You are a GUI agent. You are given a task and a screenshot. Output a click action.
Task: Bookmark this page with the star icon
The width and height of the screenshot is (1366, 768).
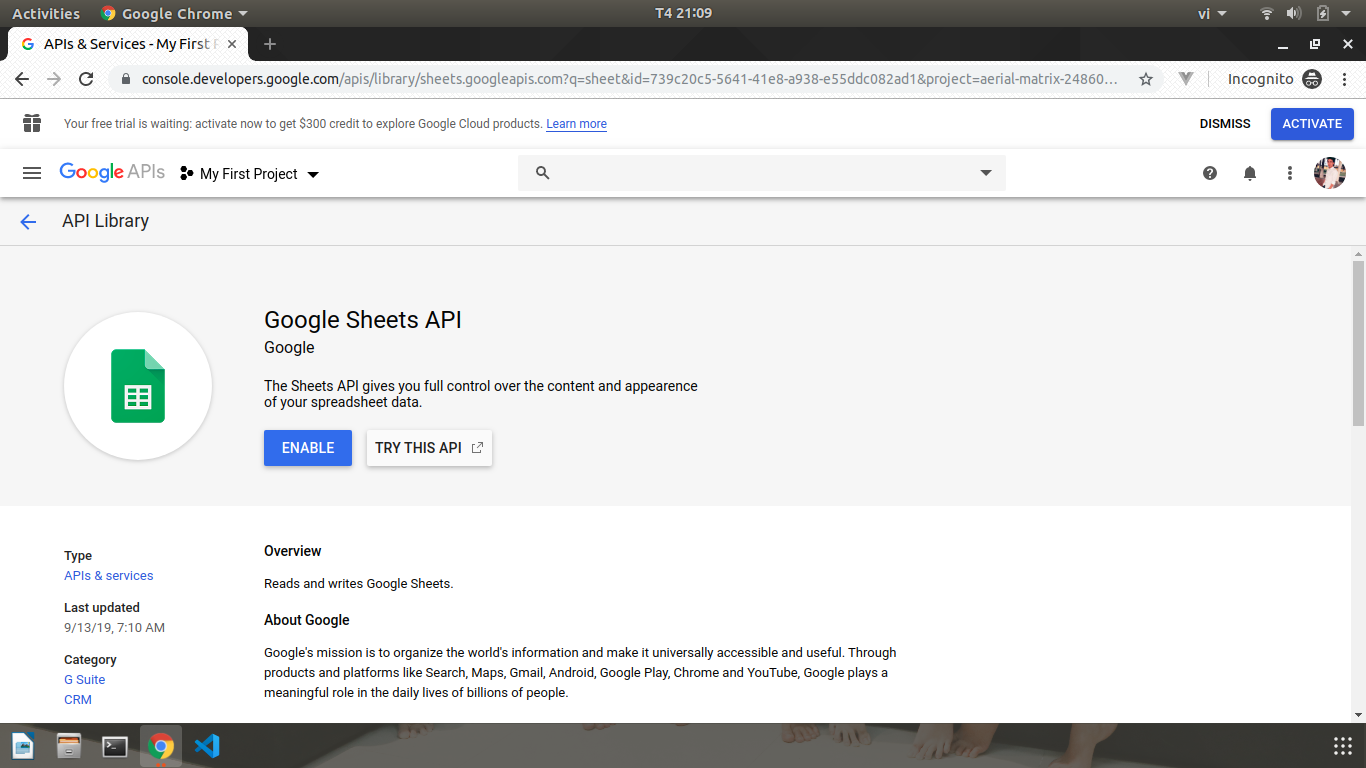(x=1146, y=79)
